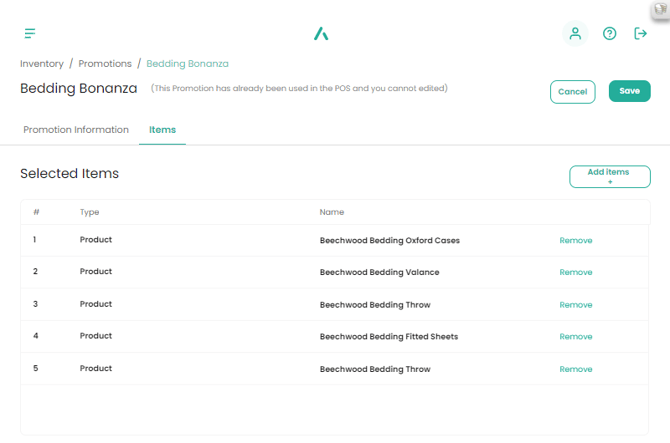Screen dimensions: 670x443
Task: Remove the Beechwood Bedding Throw in row 5
Action: click(x=576, y=369)
